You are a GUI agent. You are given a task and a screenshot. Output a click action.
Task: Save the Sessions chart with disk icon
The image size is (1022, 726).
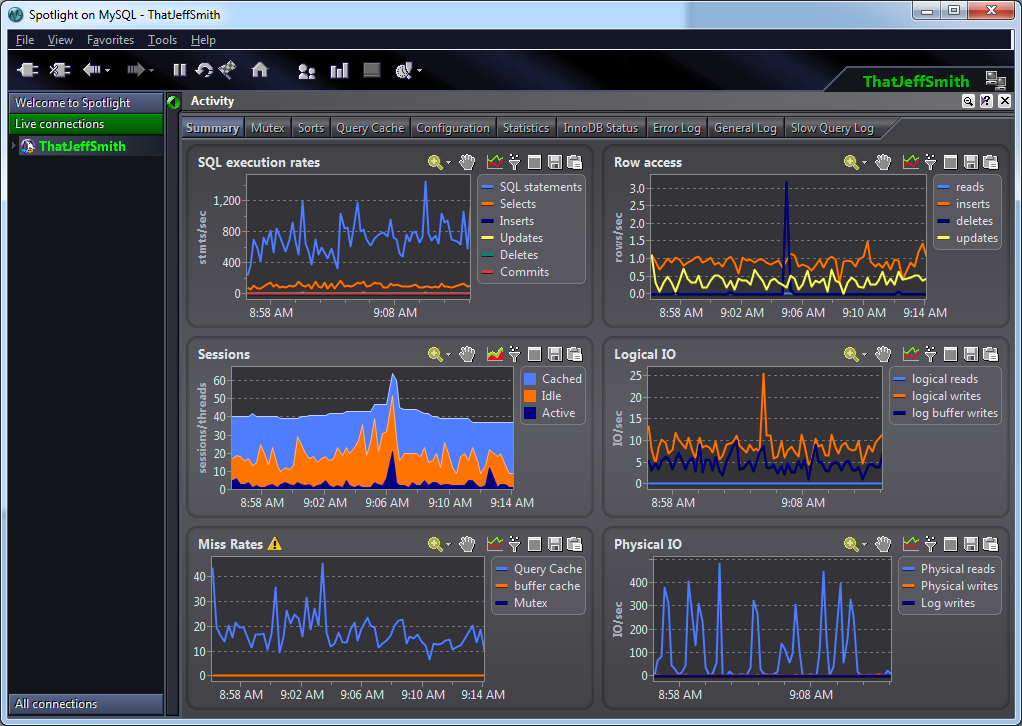point(555,354)
